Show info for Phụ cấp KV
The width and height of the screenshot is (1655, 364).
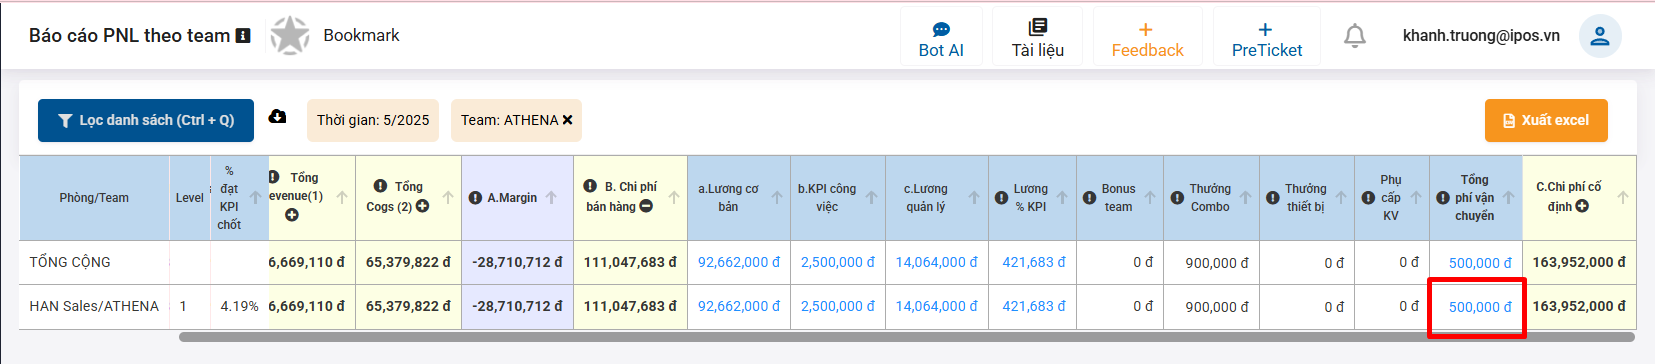click(1368, 198)
